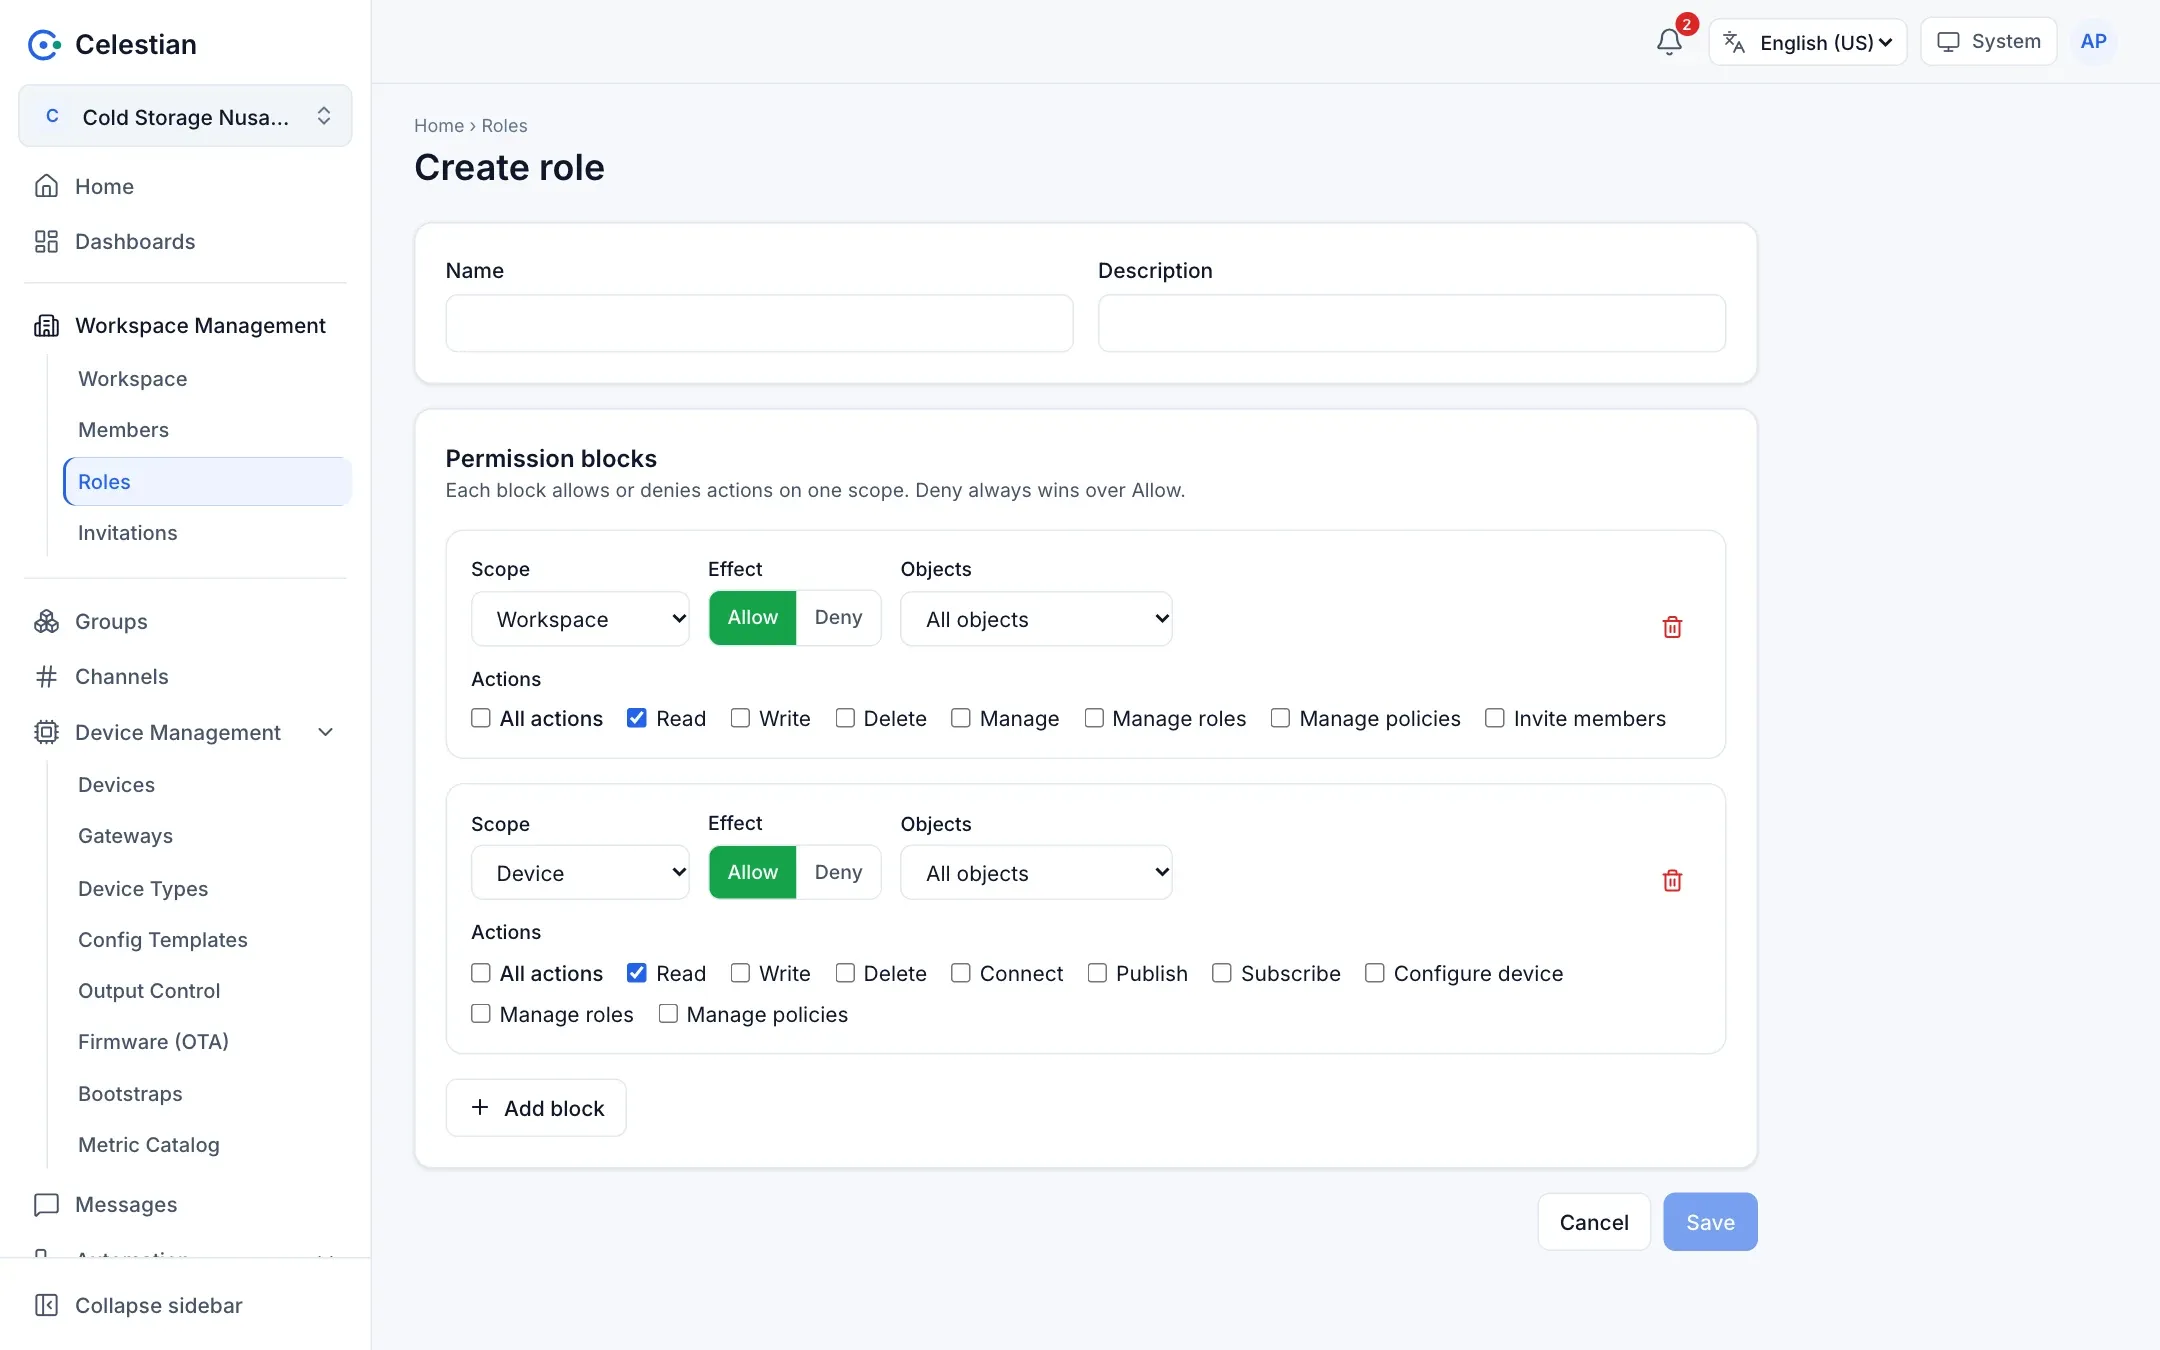Click the Messages chat bubble icon
The height and width of the screenshot is (1350, 2160).
(x=46, y=1204)
